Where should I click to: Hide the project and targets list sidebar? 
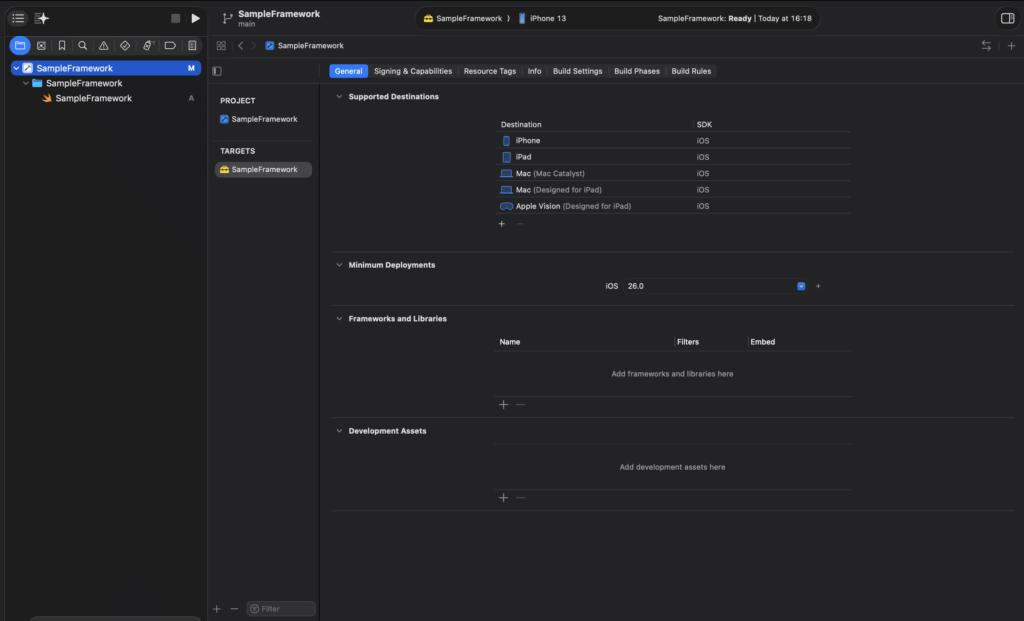[217, 71]
